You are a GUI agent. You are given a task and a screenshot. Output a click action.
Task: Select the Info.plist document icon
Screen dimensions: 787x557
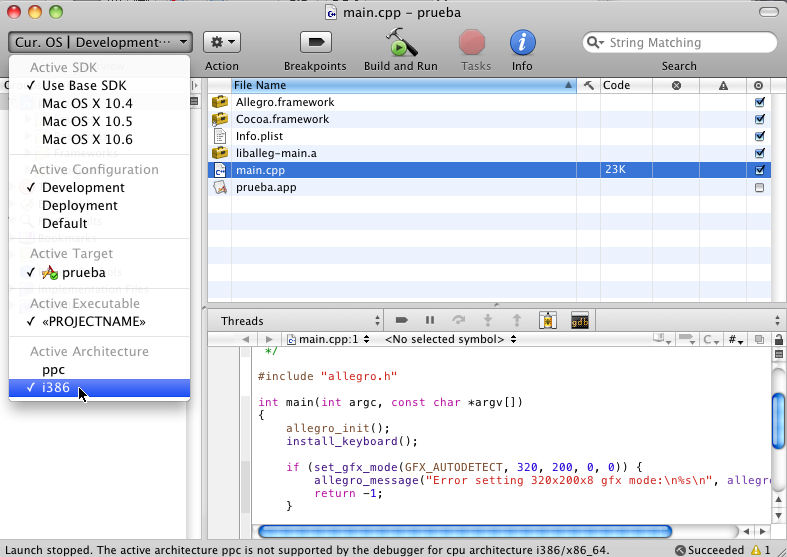(x=220, y=136)
